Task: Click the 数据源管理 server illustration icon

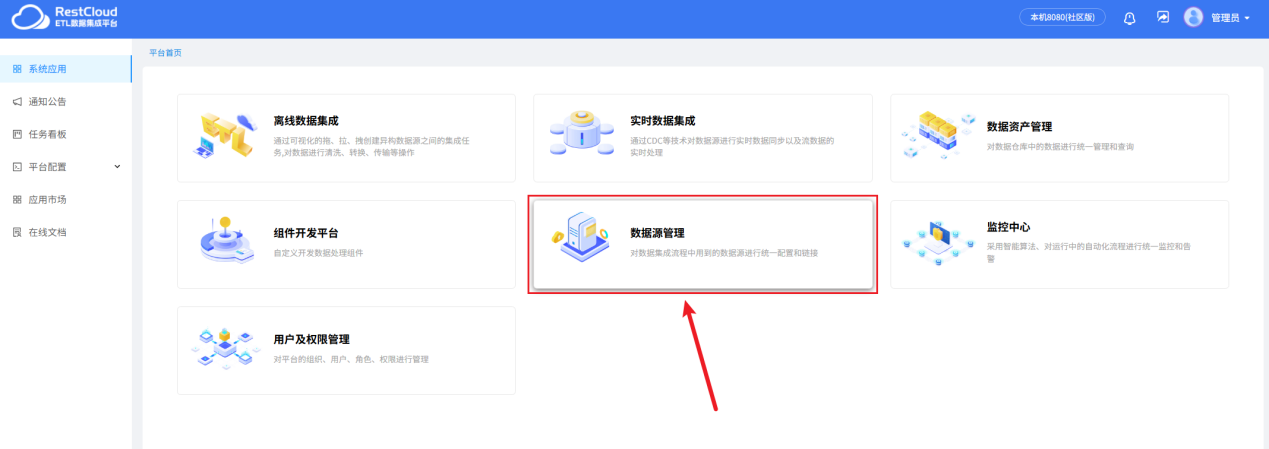Action: pos(582,238)
